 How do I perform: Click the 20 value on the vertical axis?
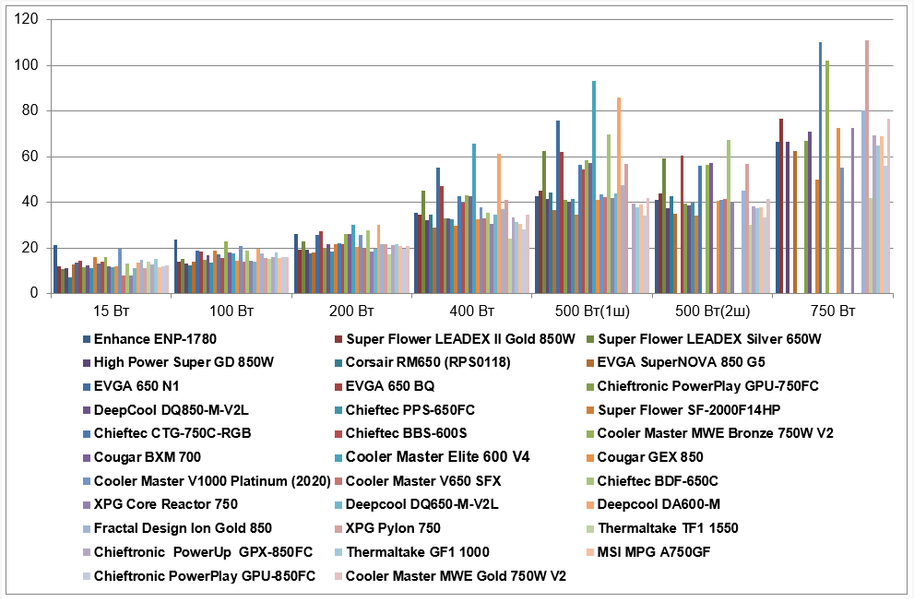(x=30, y=248)
